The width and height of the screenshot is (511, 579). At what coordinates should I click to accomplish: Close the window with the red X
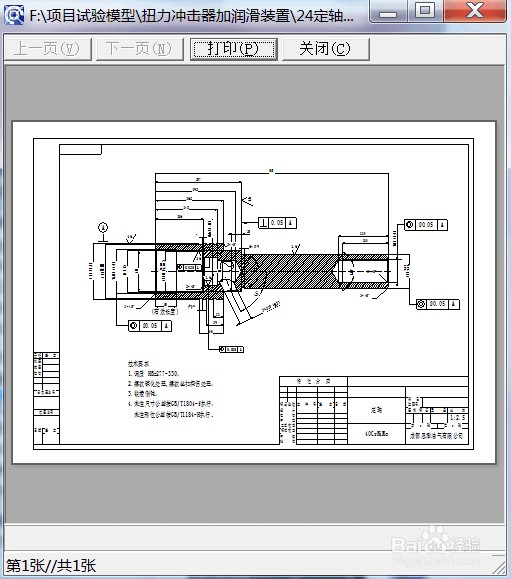click(x=475, y=11)
